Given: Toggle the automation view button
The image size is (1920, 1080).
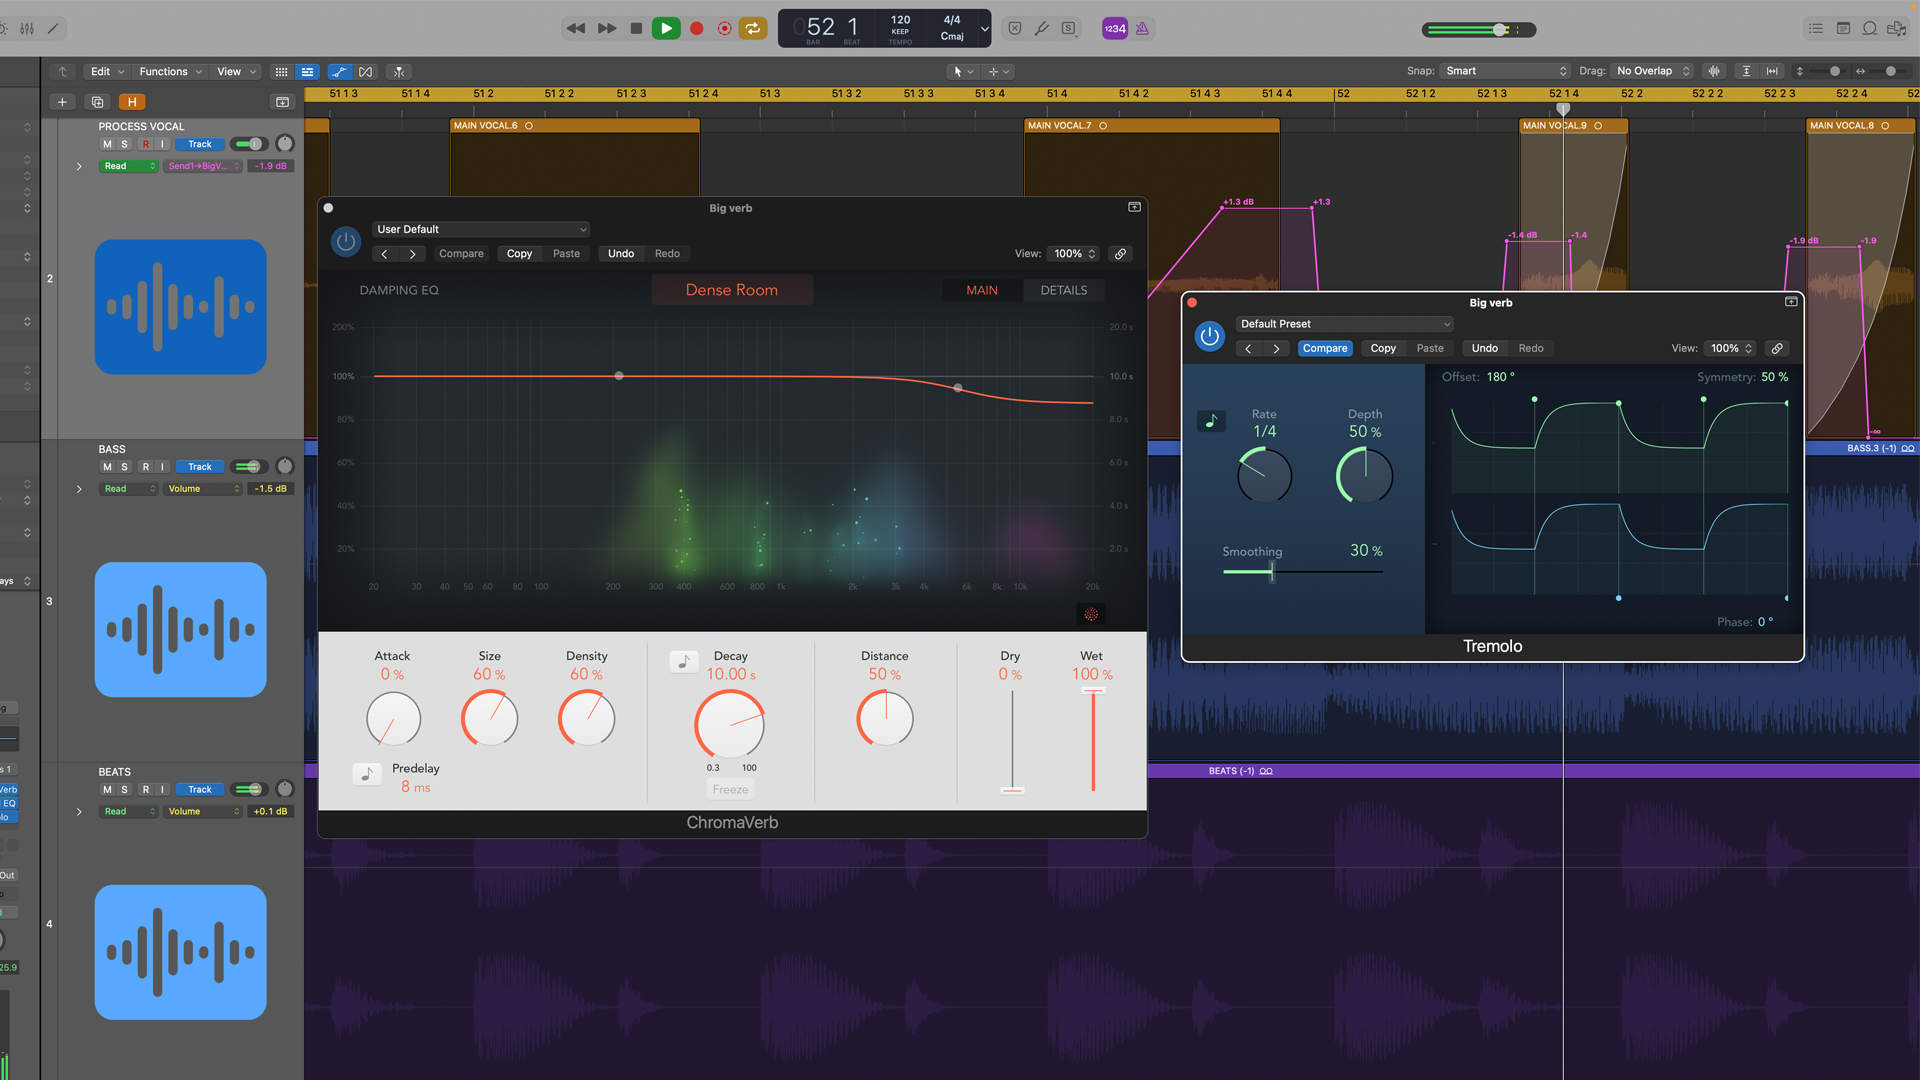Looking at the screenshot, I should (x=340, y=71).
